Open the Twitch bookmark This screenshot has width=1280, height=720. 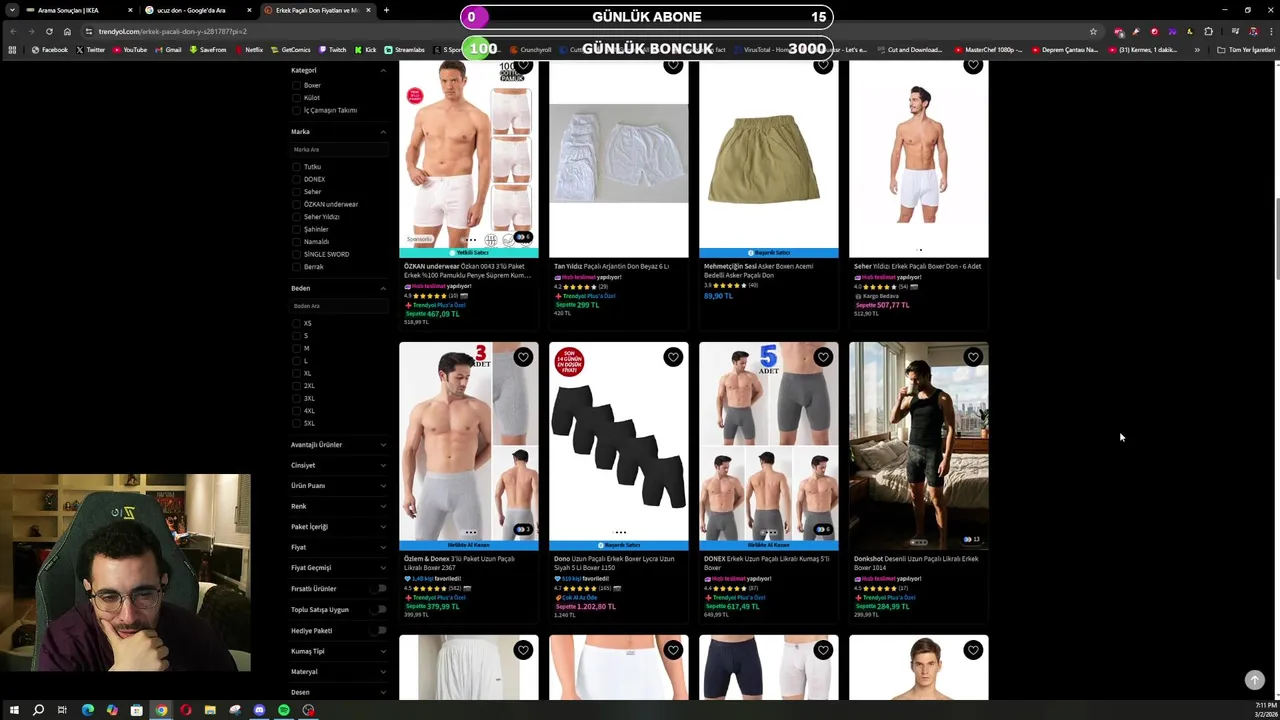click(333, 50)
